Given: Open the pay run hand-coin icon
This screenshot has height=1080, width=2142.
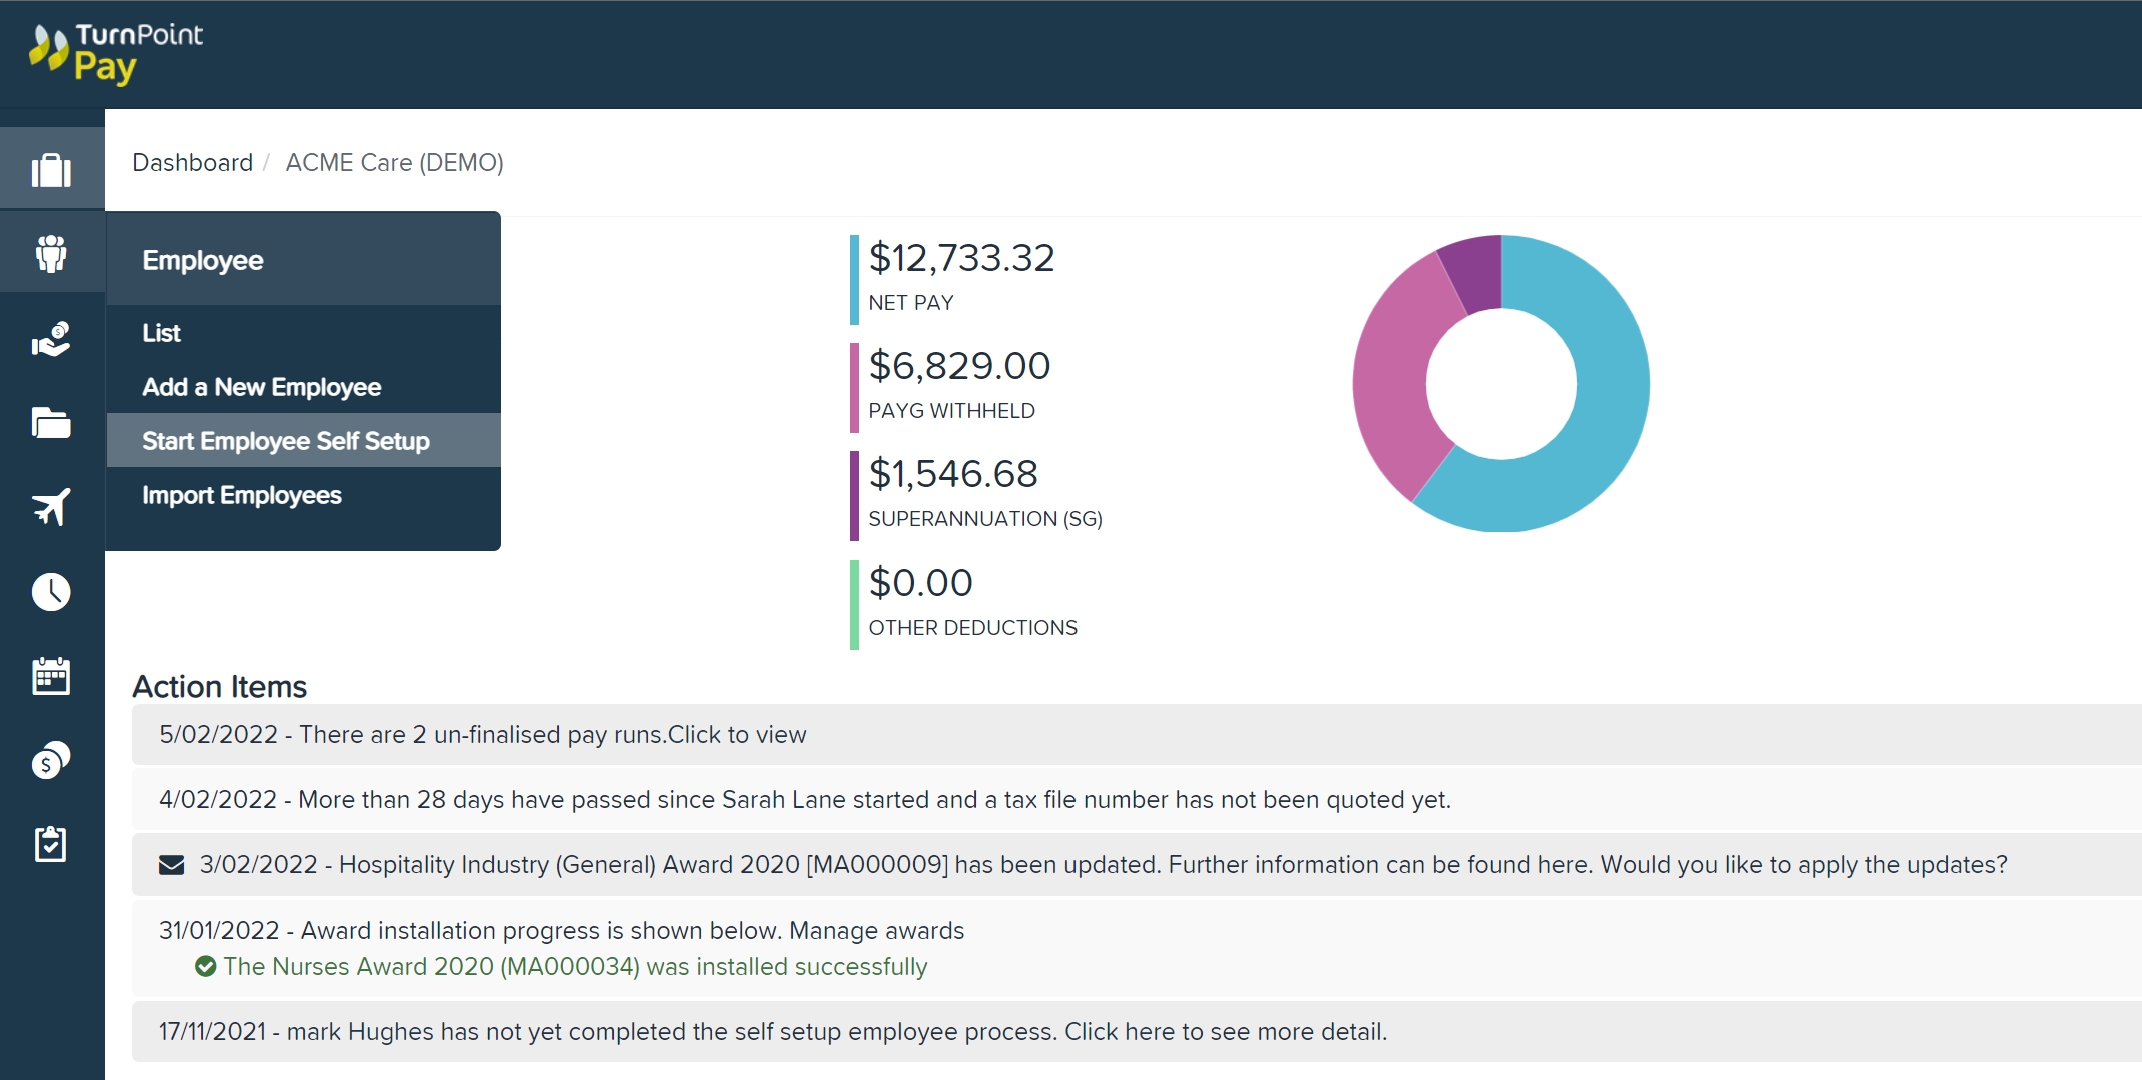Looking at the screenshot, I should pos(51,339).
